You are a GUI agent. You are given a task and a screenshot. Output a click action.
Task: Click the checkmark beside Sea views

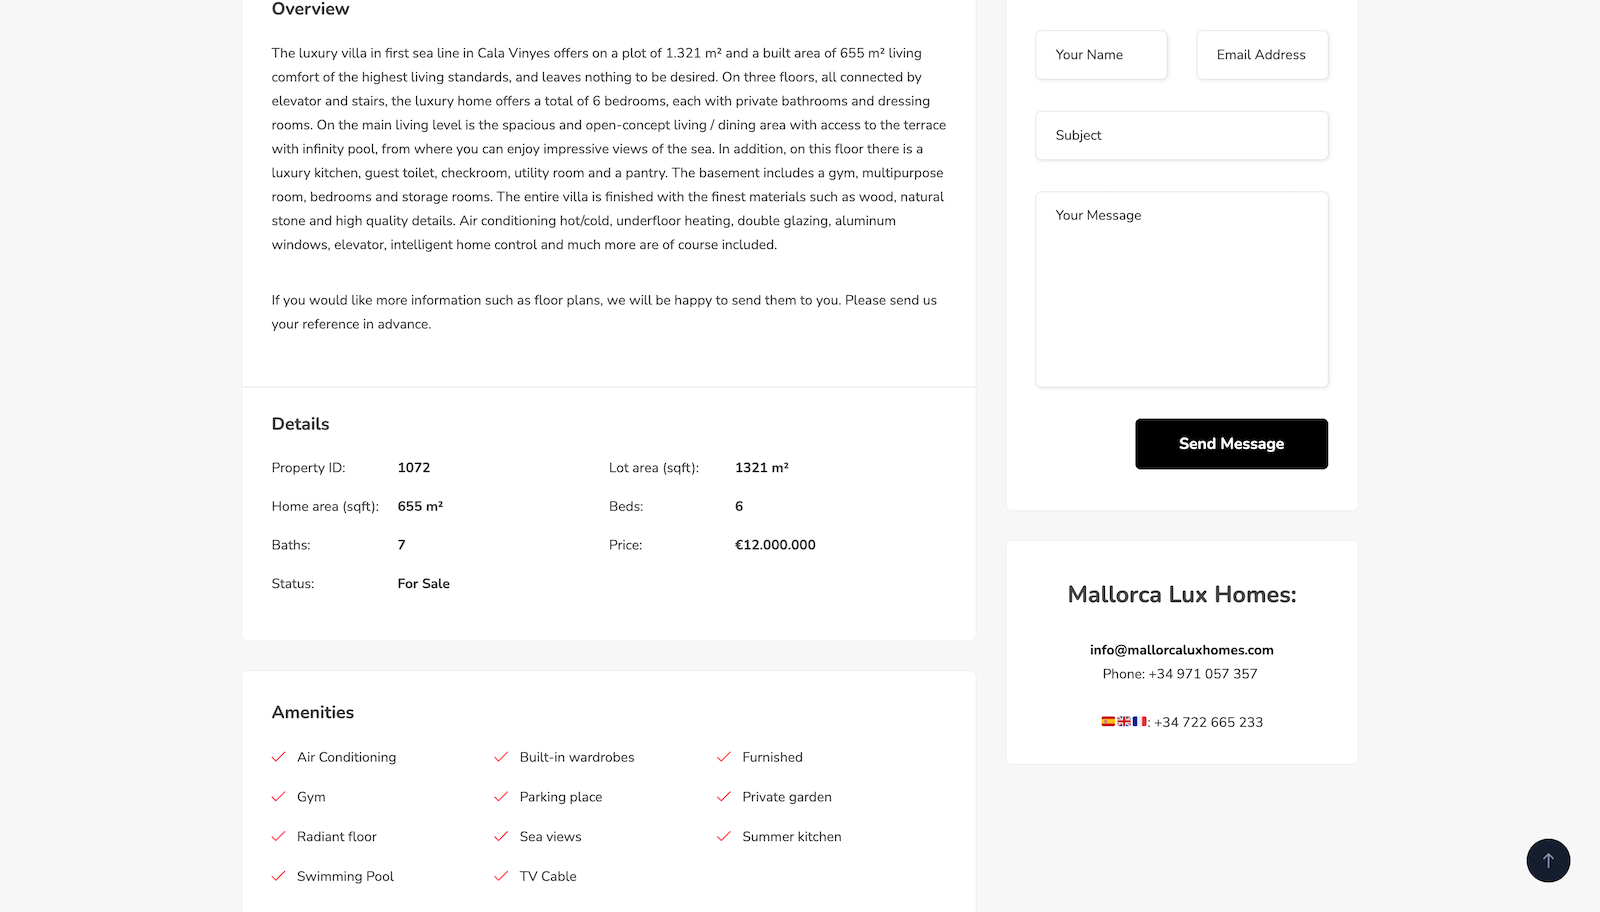click(500, 837)
